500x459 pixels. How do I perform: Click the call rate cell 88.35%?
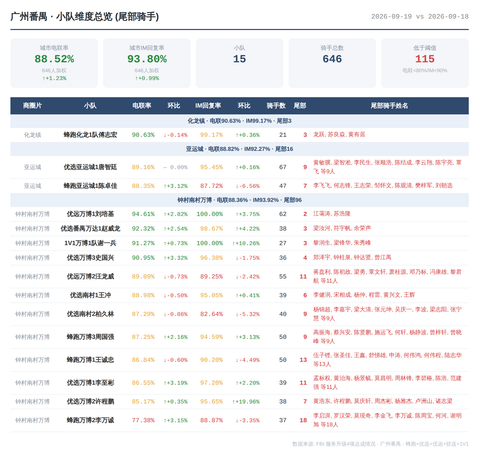pos(143,186)
